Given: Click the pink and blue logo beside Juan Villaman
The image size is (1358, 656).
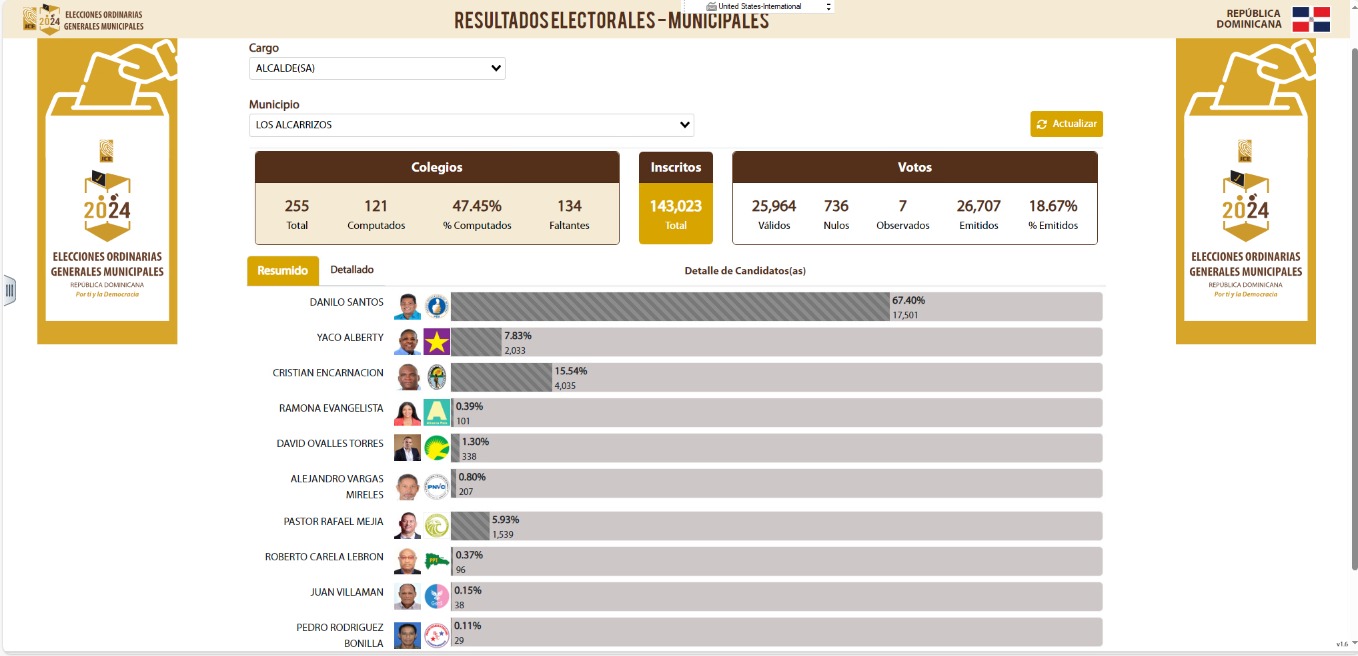Looking at the screenshot, I should [x=437, y=596].
